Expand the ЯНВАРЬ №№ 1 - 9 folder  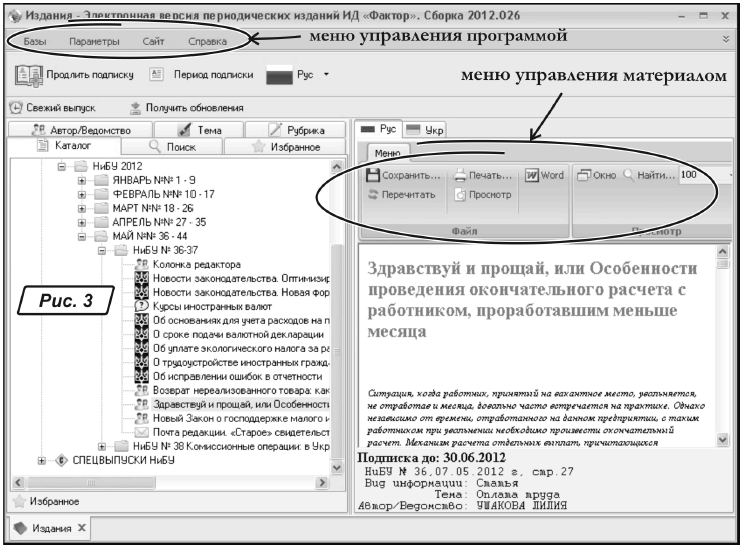click(x=83, y=180)
